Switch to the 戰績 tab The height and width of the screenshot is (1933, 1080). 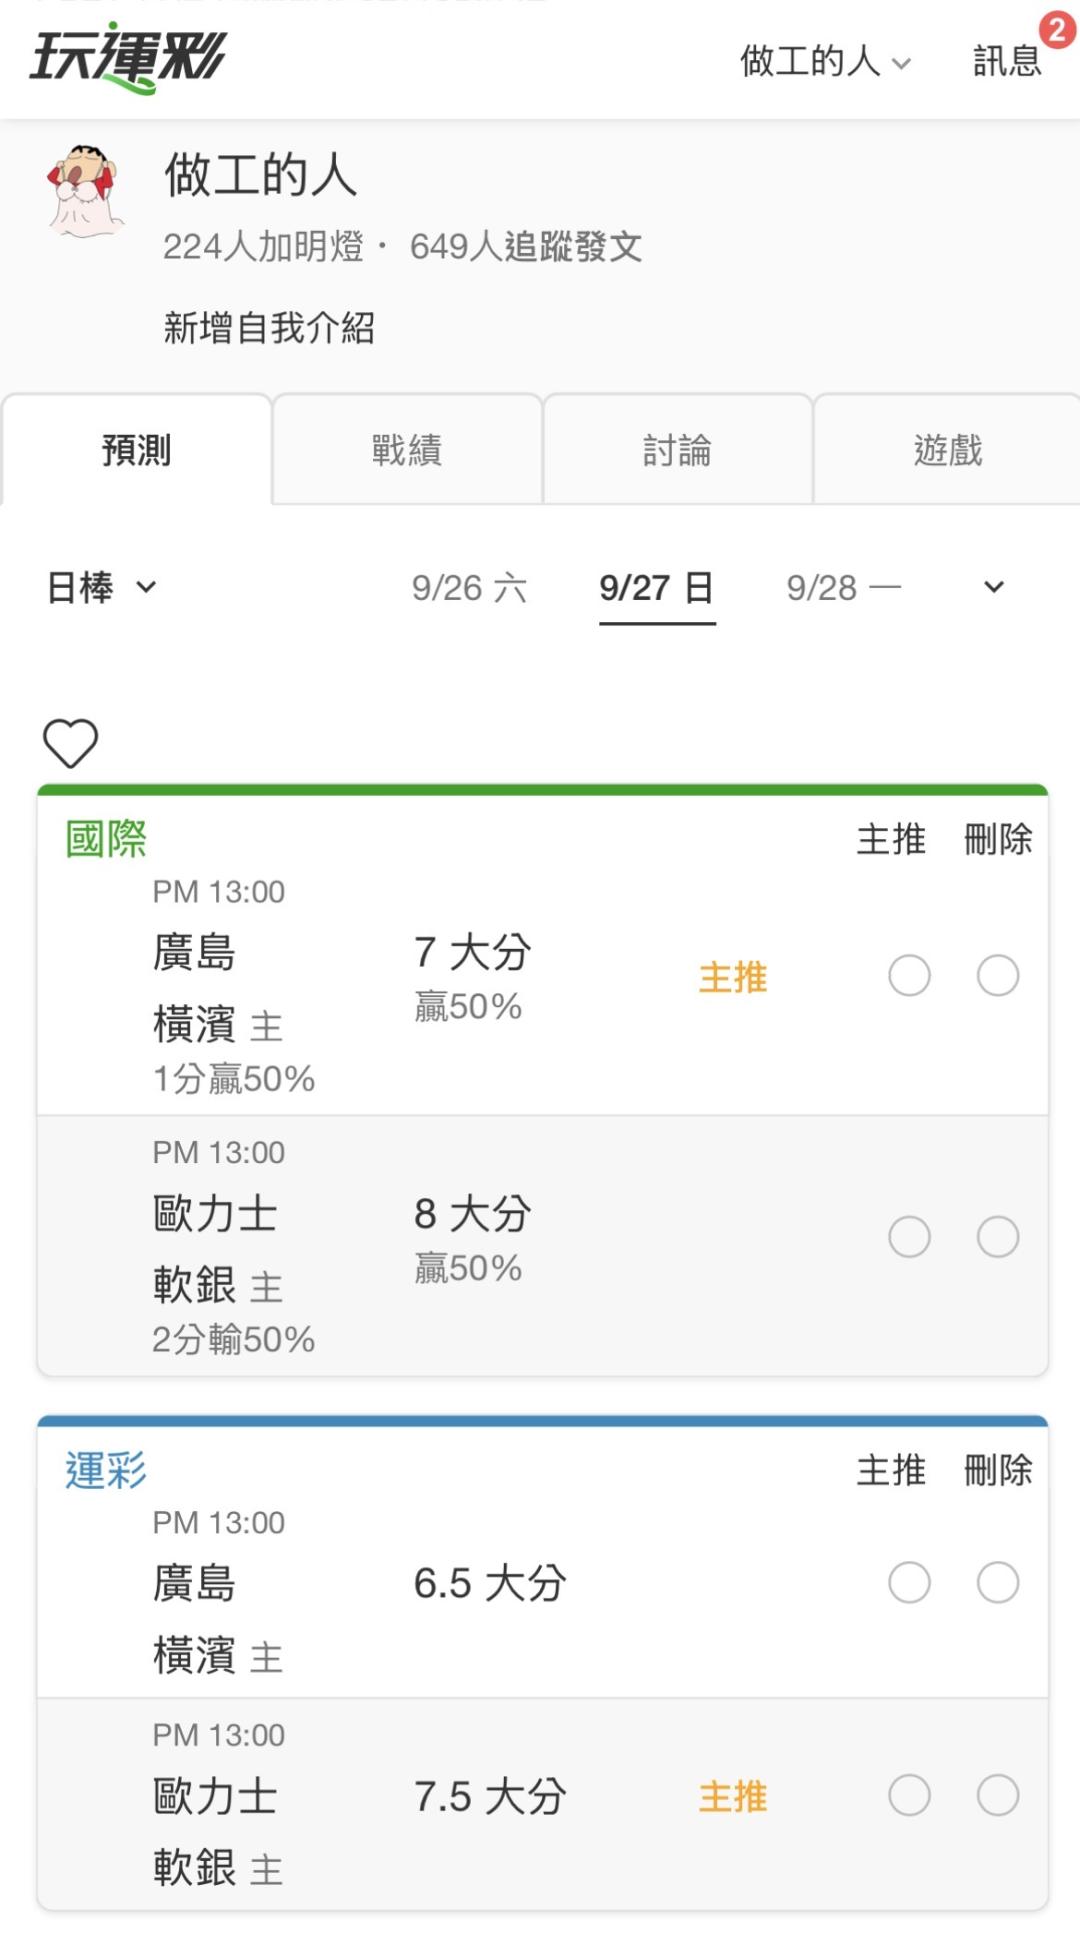tap(407, 450)
